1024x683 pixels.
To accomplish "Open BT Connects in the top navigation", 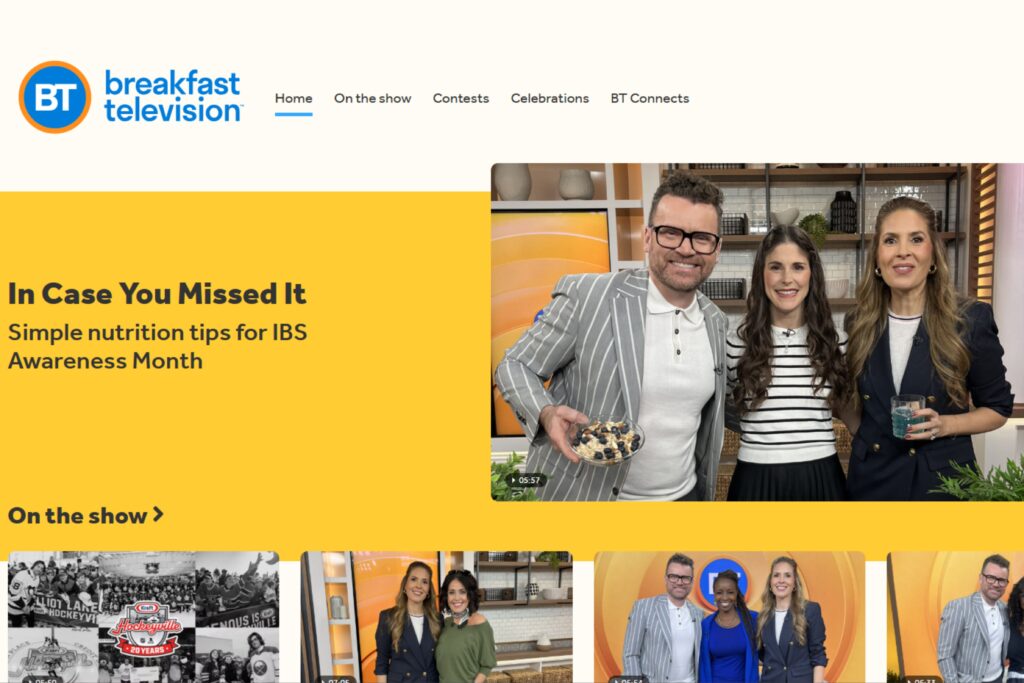I will pos(650,98).
